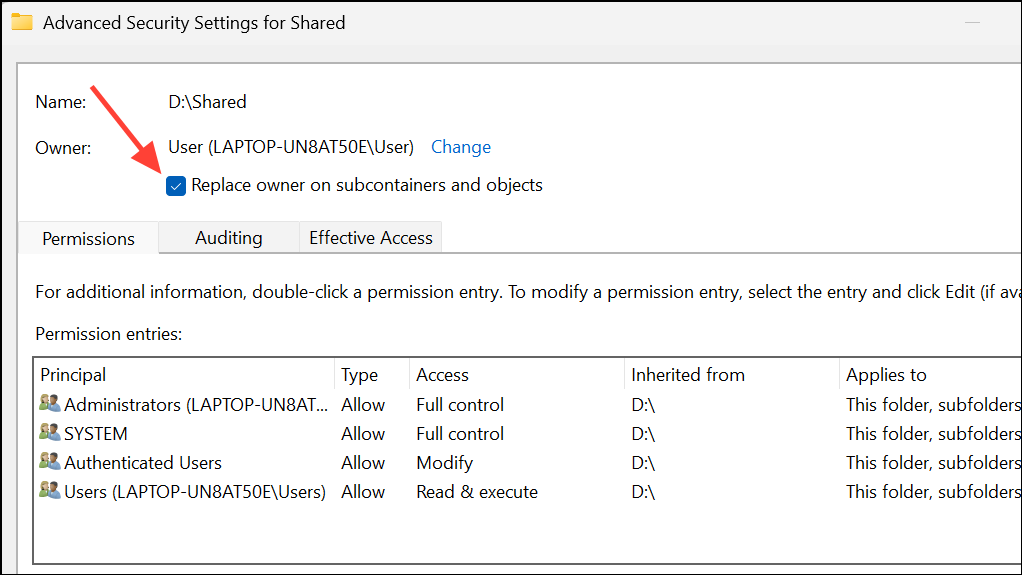Click the folder icon in the title bar
Screen dimensions: 1022x575
(22, 22)
